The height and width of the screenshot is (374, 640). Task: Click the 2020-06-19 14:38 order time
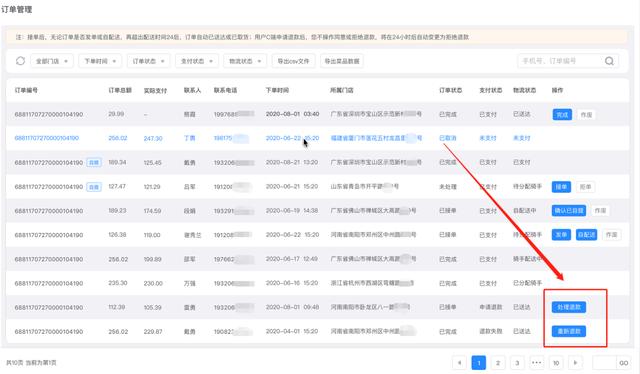pyautogui.click(x=292, y=210)
